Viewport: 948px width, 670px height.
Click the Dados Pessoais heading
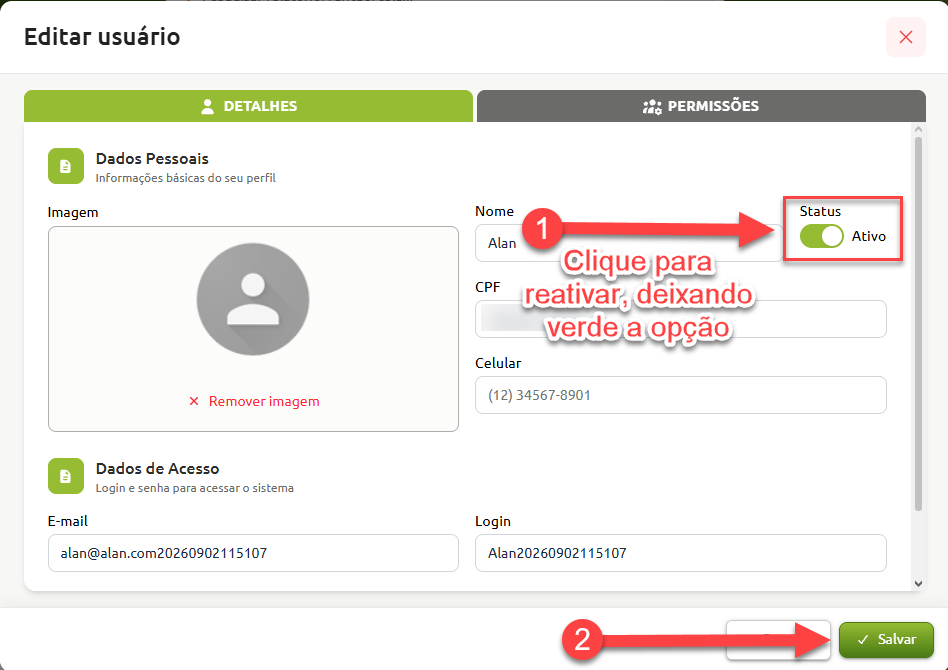[152, 158]
